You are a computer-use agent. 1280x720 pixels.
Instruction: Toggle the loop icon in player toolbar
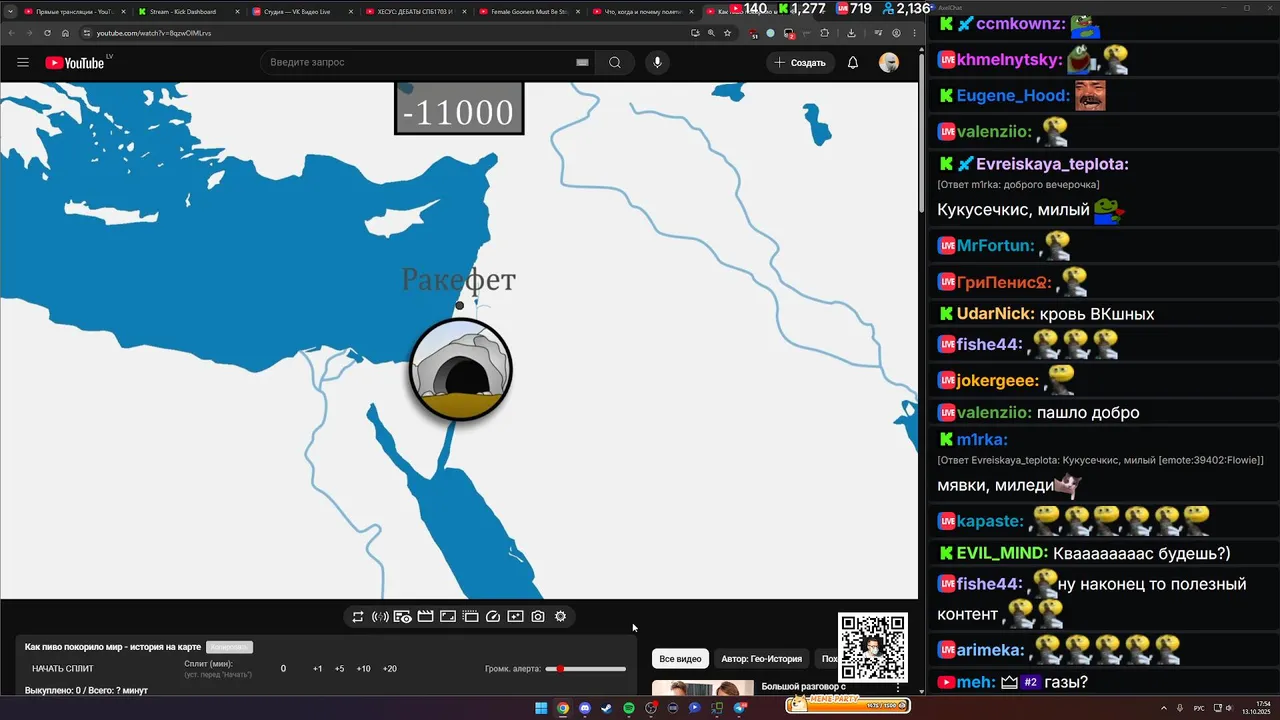tap(357, 617)
